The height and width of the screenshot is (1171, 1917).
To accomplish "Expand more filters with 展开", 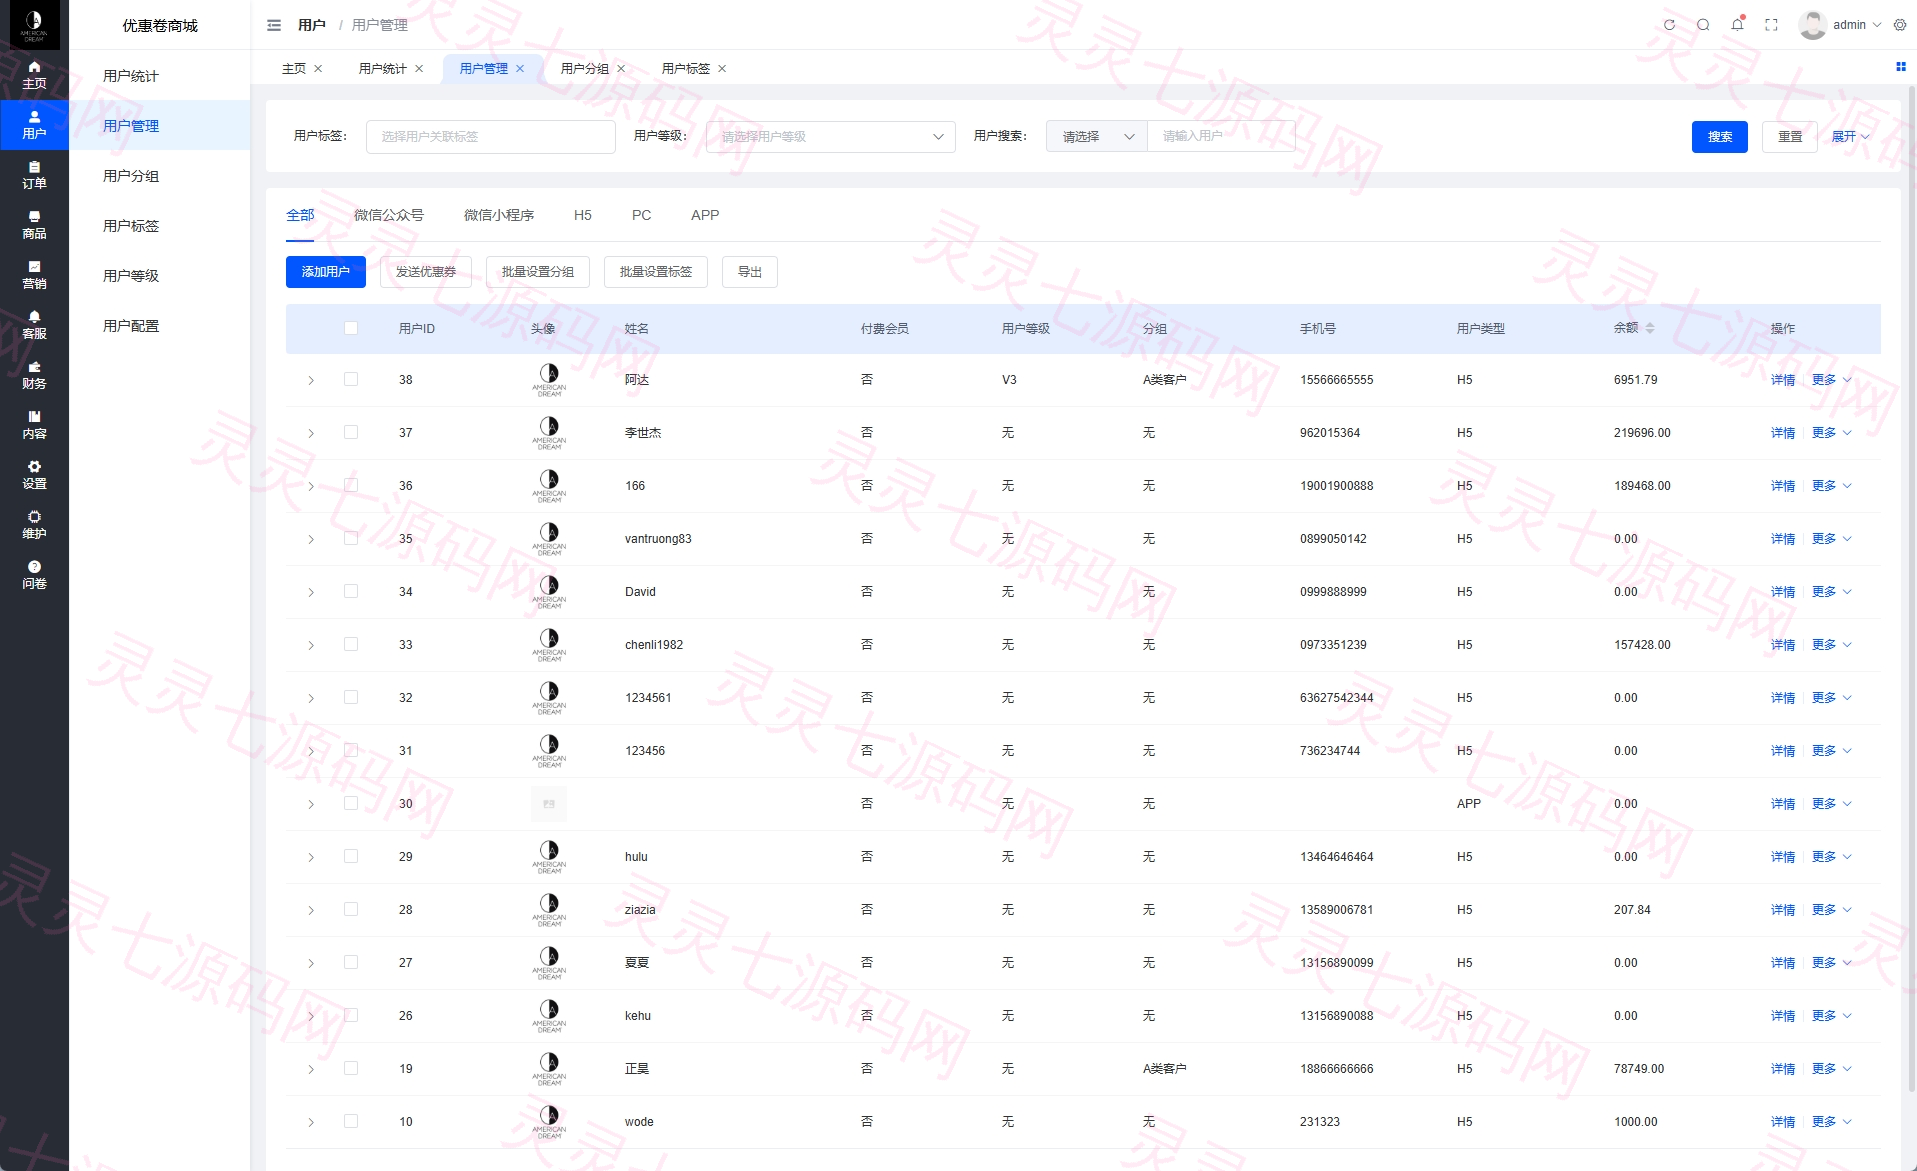I will coord(1850,136).
